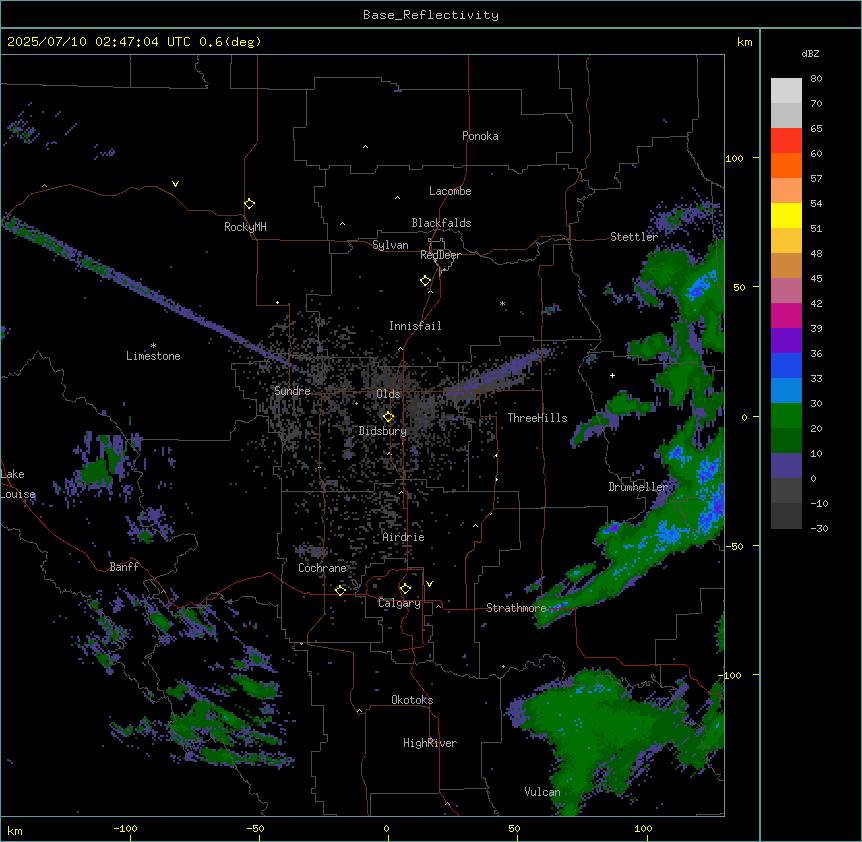The width and height of the screenshot is (862, 842).
Task: Click the asterisk marker above Limestone label
Action: tap(153, 346)
